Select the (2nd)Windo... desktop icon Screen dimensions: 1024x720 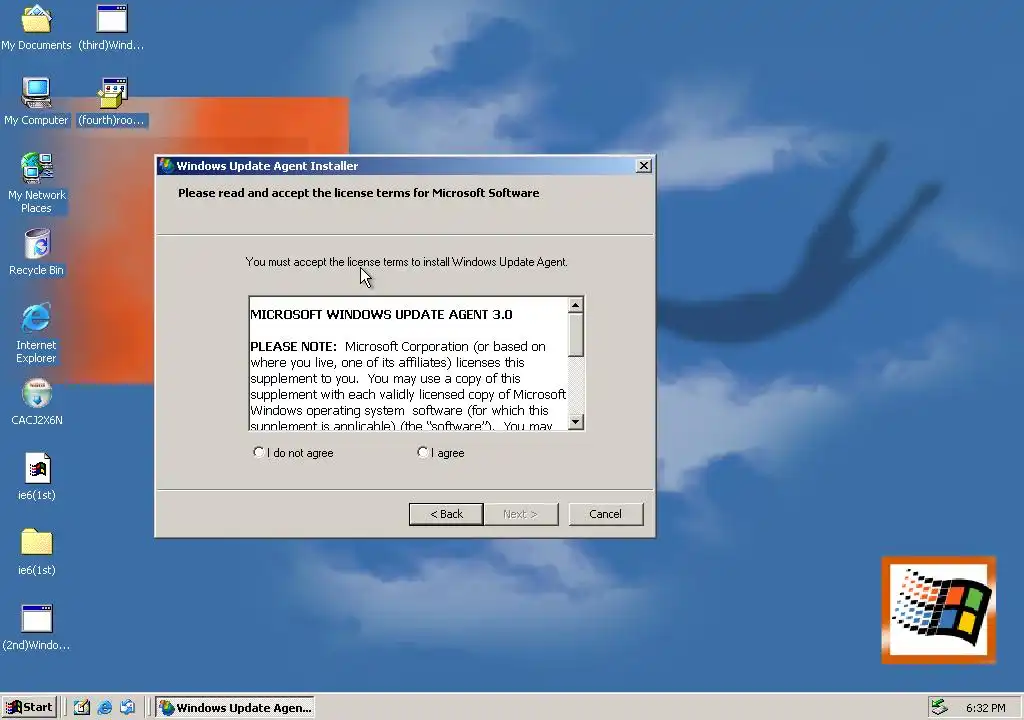[x=37, y=627]
